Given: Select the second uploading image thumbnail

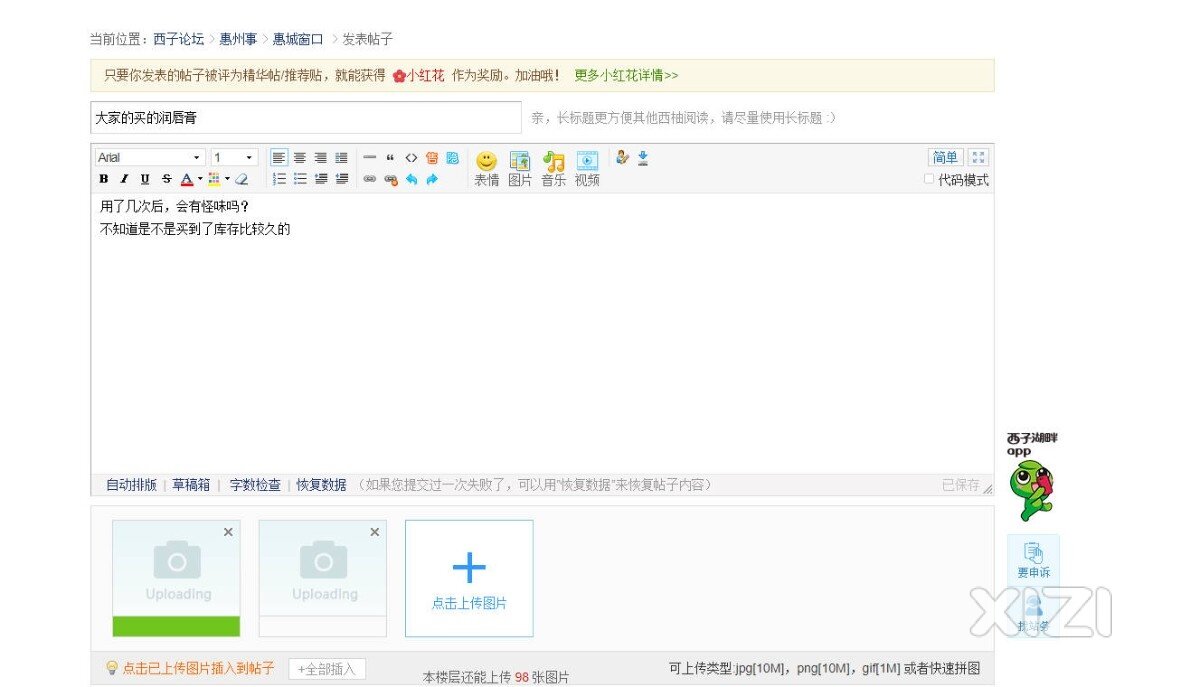Looking at the screenshot, I should (x=323, y=578).
